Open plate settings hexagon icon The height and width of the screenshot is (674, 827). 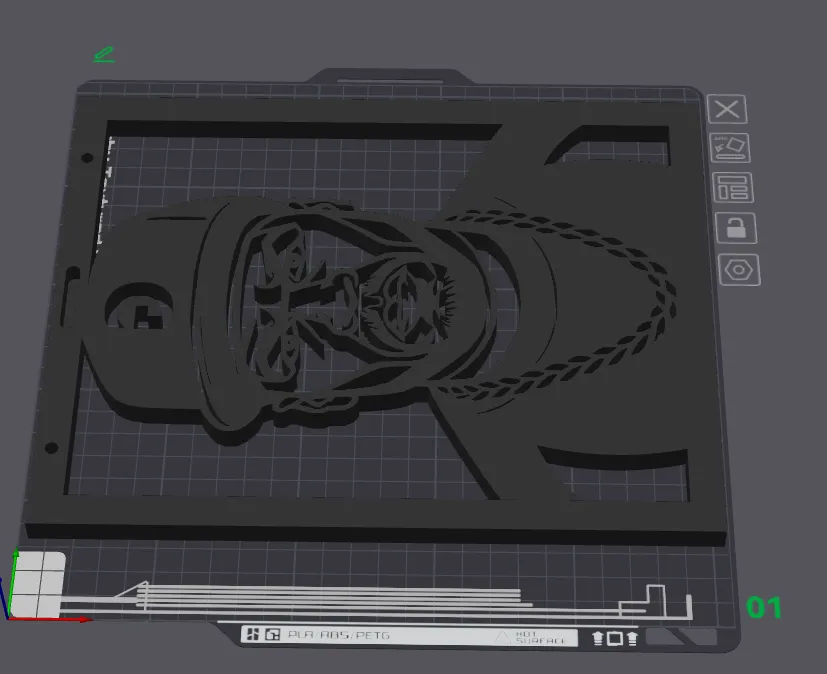click(x=739, y=270)
